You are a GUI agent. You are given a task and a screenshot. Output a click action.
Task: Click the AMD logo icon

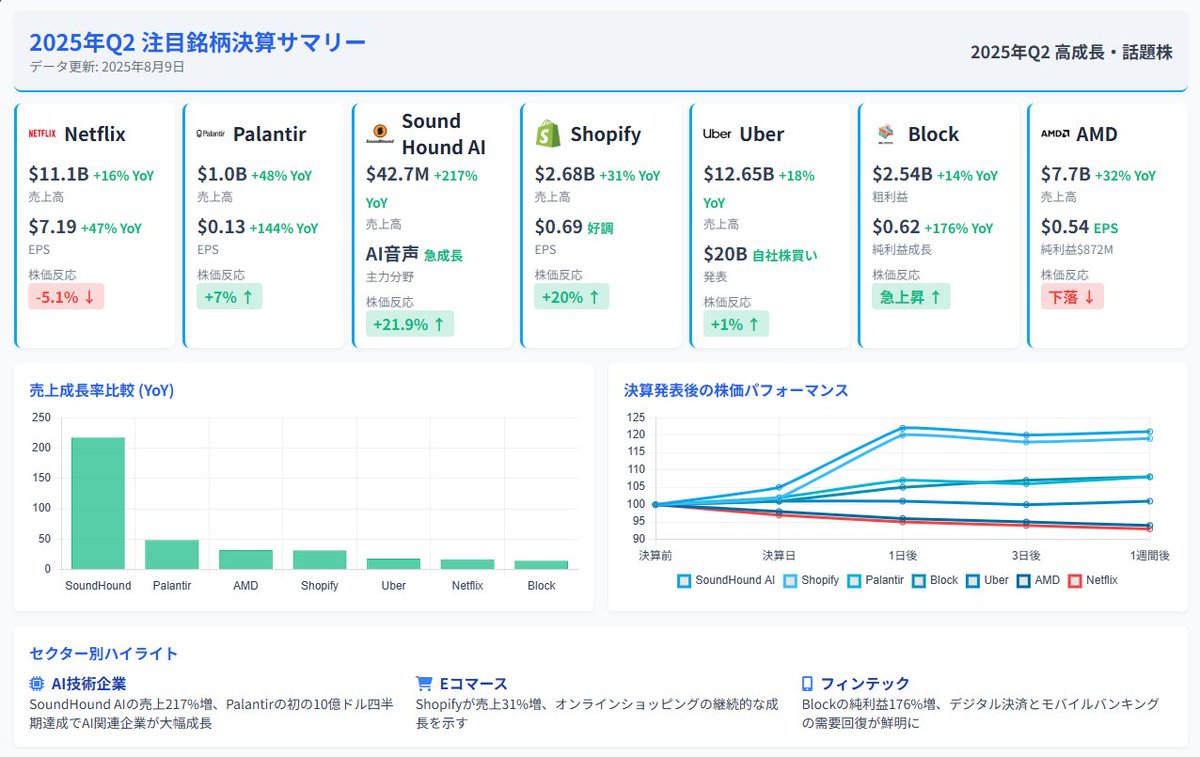pos(1055,134)
